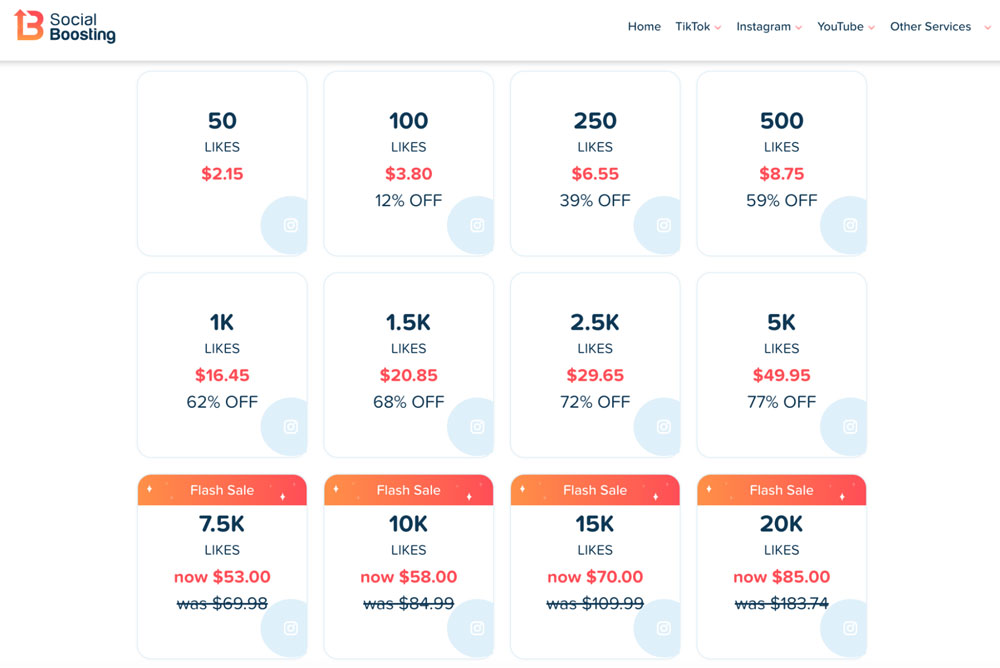
Task: Click the Flash Sale banner on the 10K card
Action: click(x=408, y=490)
